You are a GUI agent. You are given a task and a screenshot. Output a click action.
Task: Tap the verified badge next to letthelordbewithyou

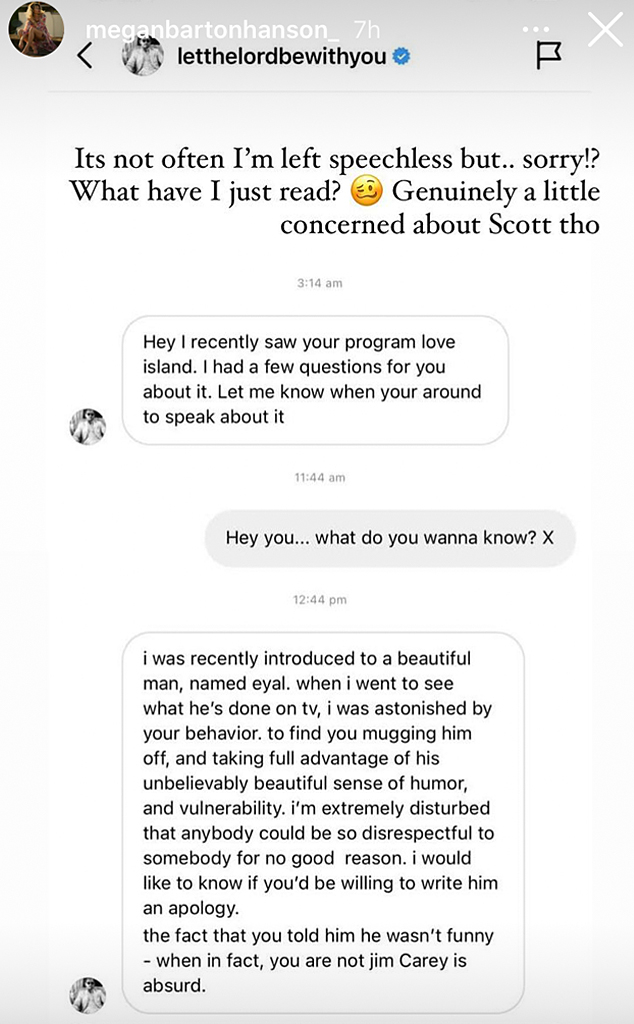pyautogui.click(x=401, y=58)
